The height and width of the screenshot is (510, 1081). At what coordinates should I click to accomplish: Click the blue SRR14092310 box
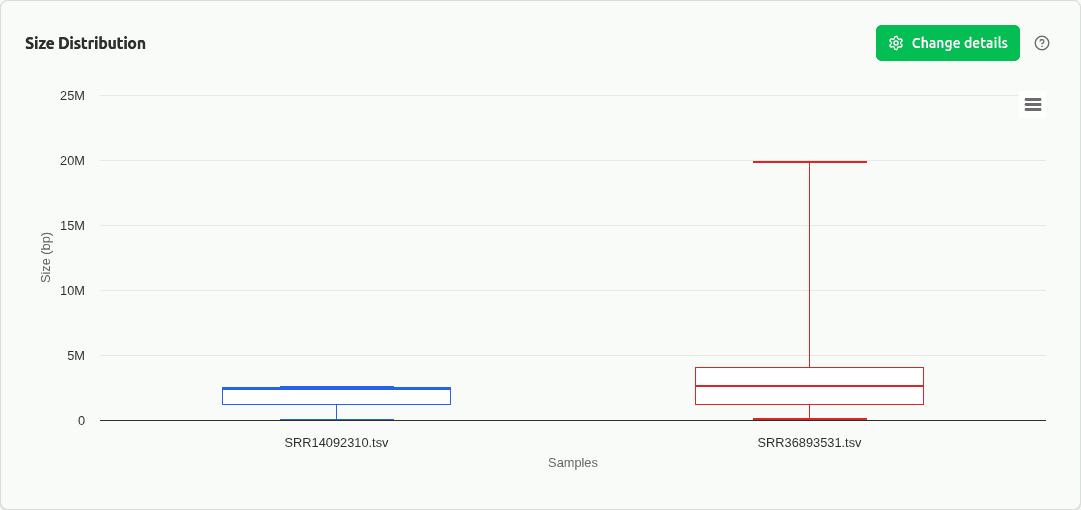(x=336, y=397)
